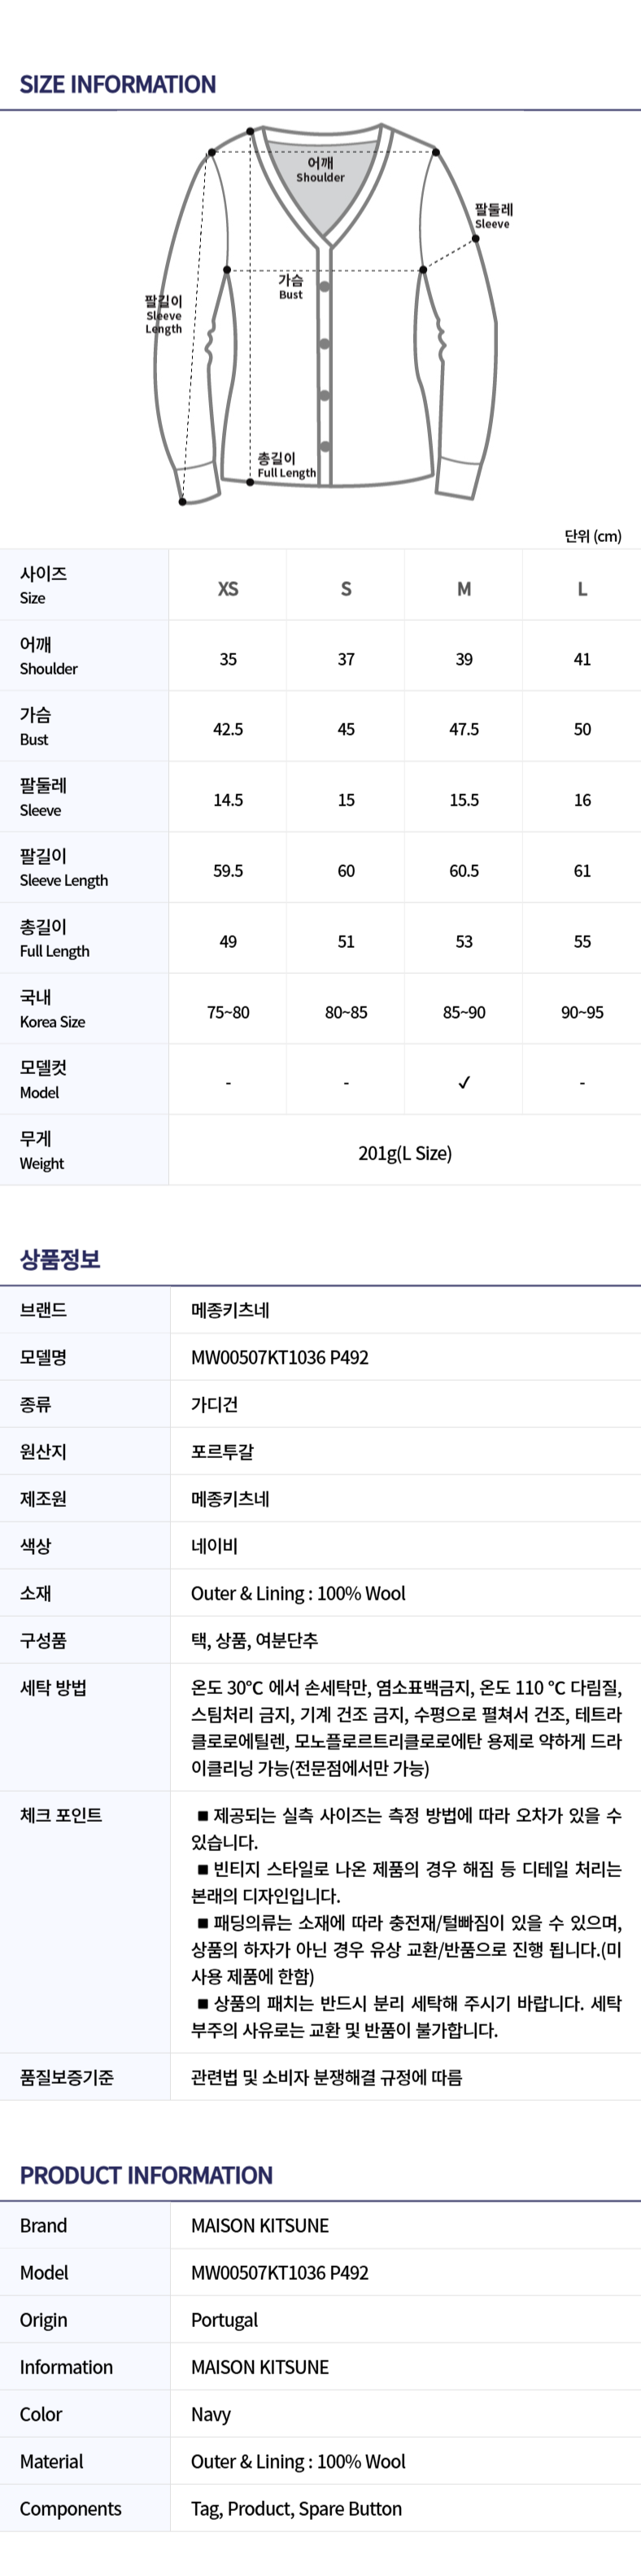Click the Bust label on diagram
Viewport: 641px width, 2576px height.
[x=291, y=287]
